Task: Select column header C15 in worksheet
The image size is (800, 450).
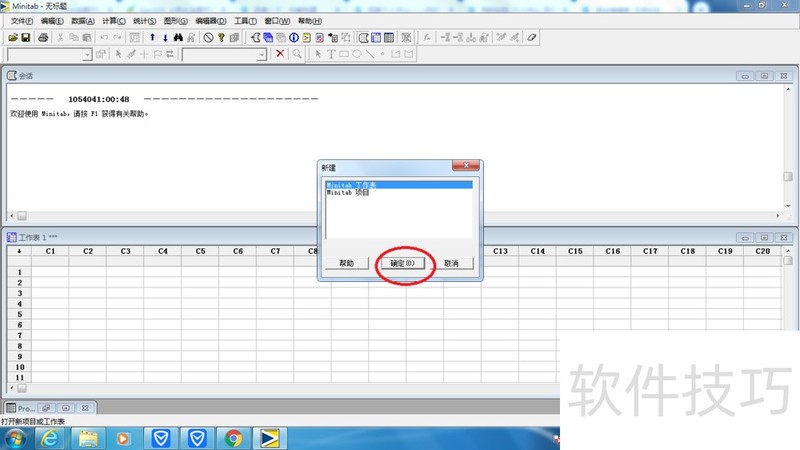Action: click(x=575, y=251)
